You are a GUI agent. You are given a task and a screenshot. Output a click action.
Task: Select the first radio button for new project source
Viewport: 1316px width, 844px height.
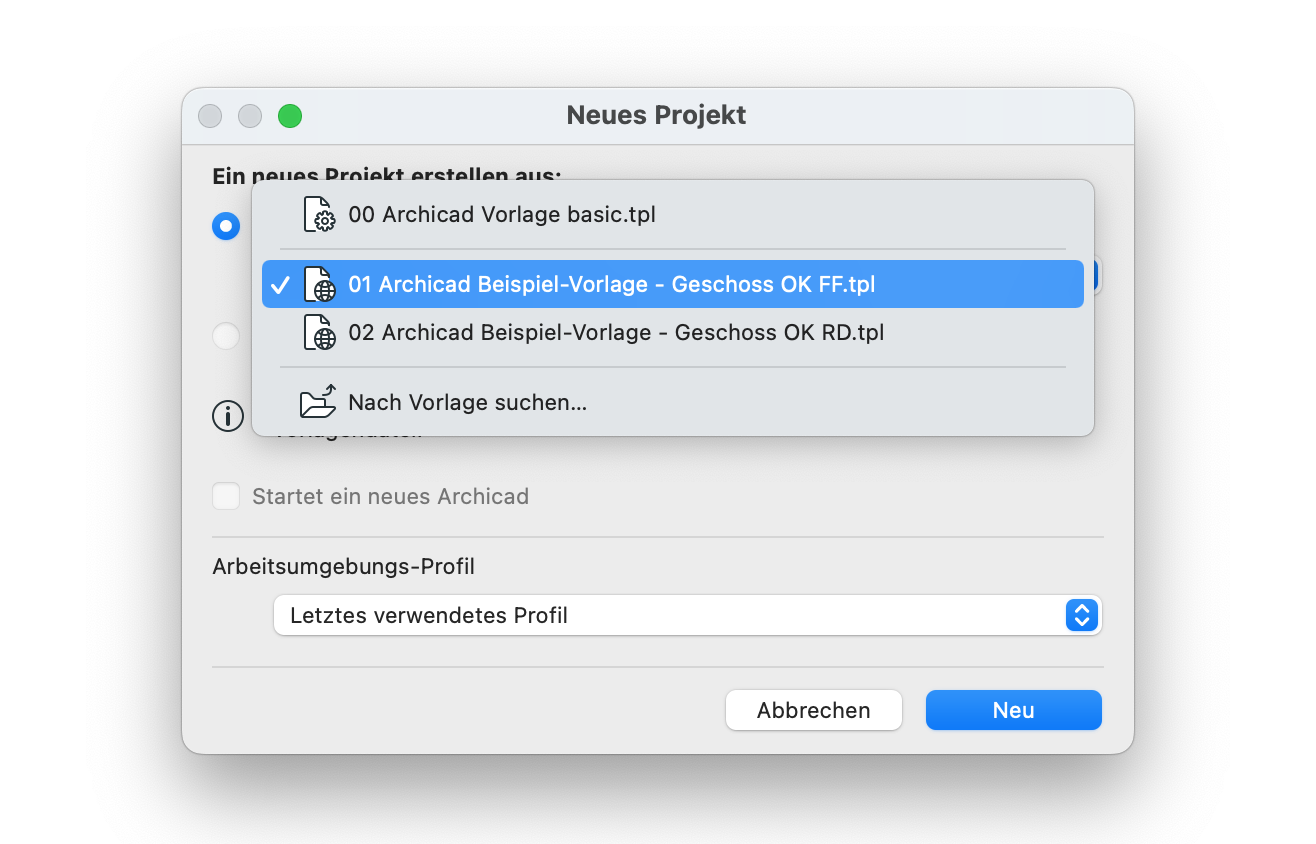(226, 226)
